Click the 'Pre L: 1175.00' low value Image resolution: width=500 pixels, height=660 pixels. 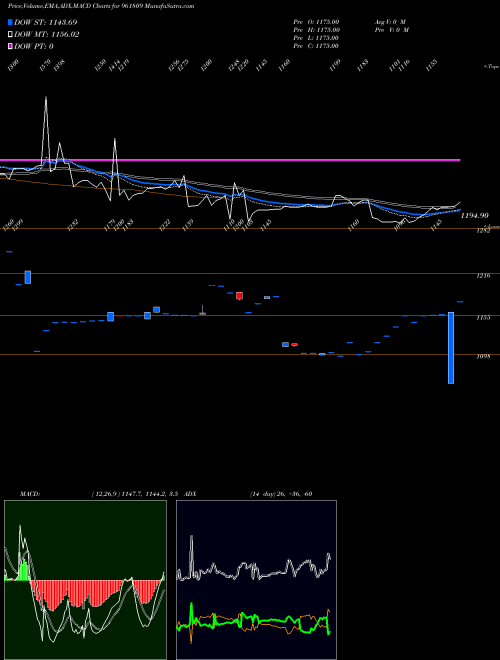coord(316,38)
